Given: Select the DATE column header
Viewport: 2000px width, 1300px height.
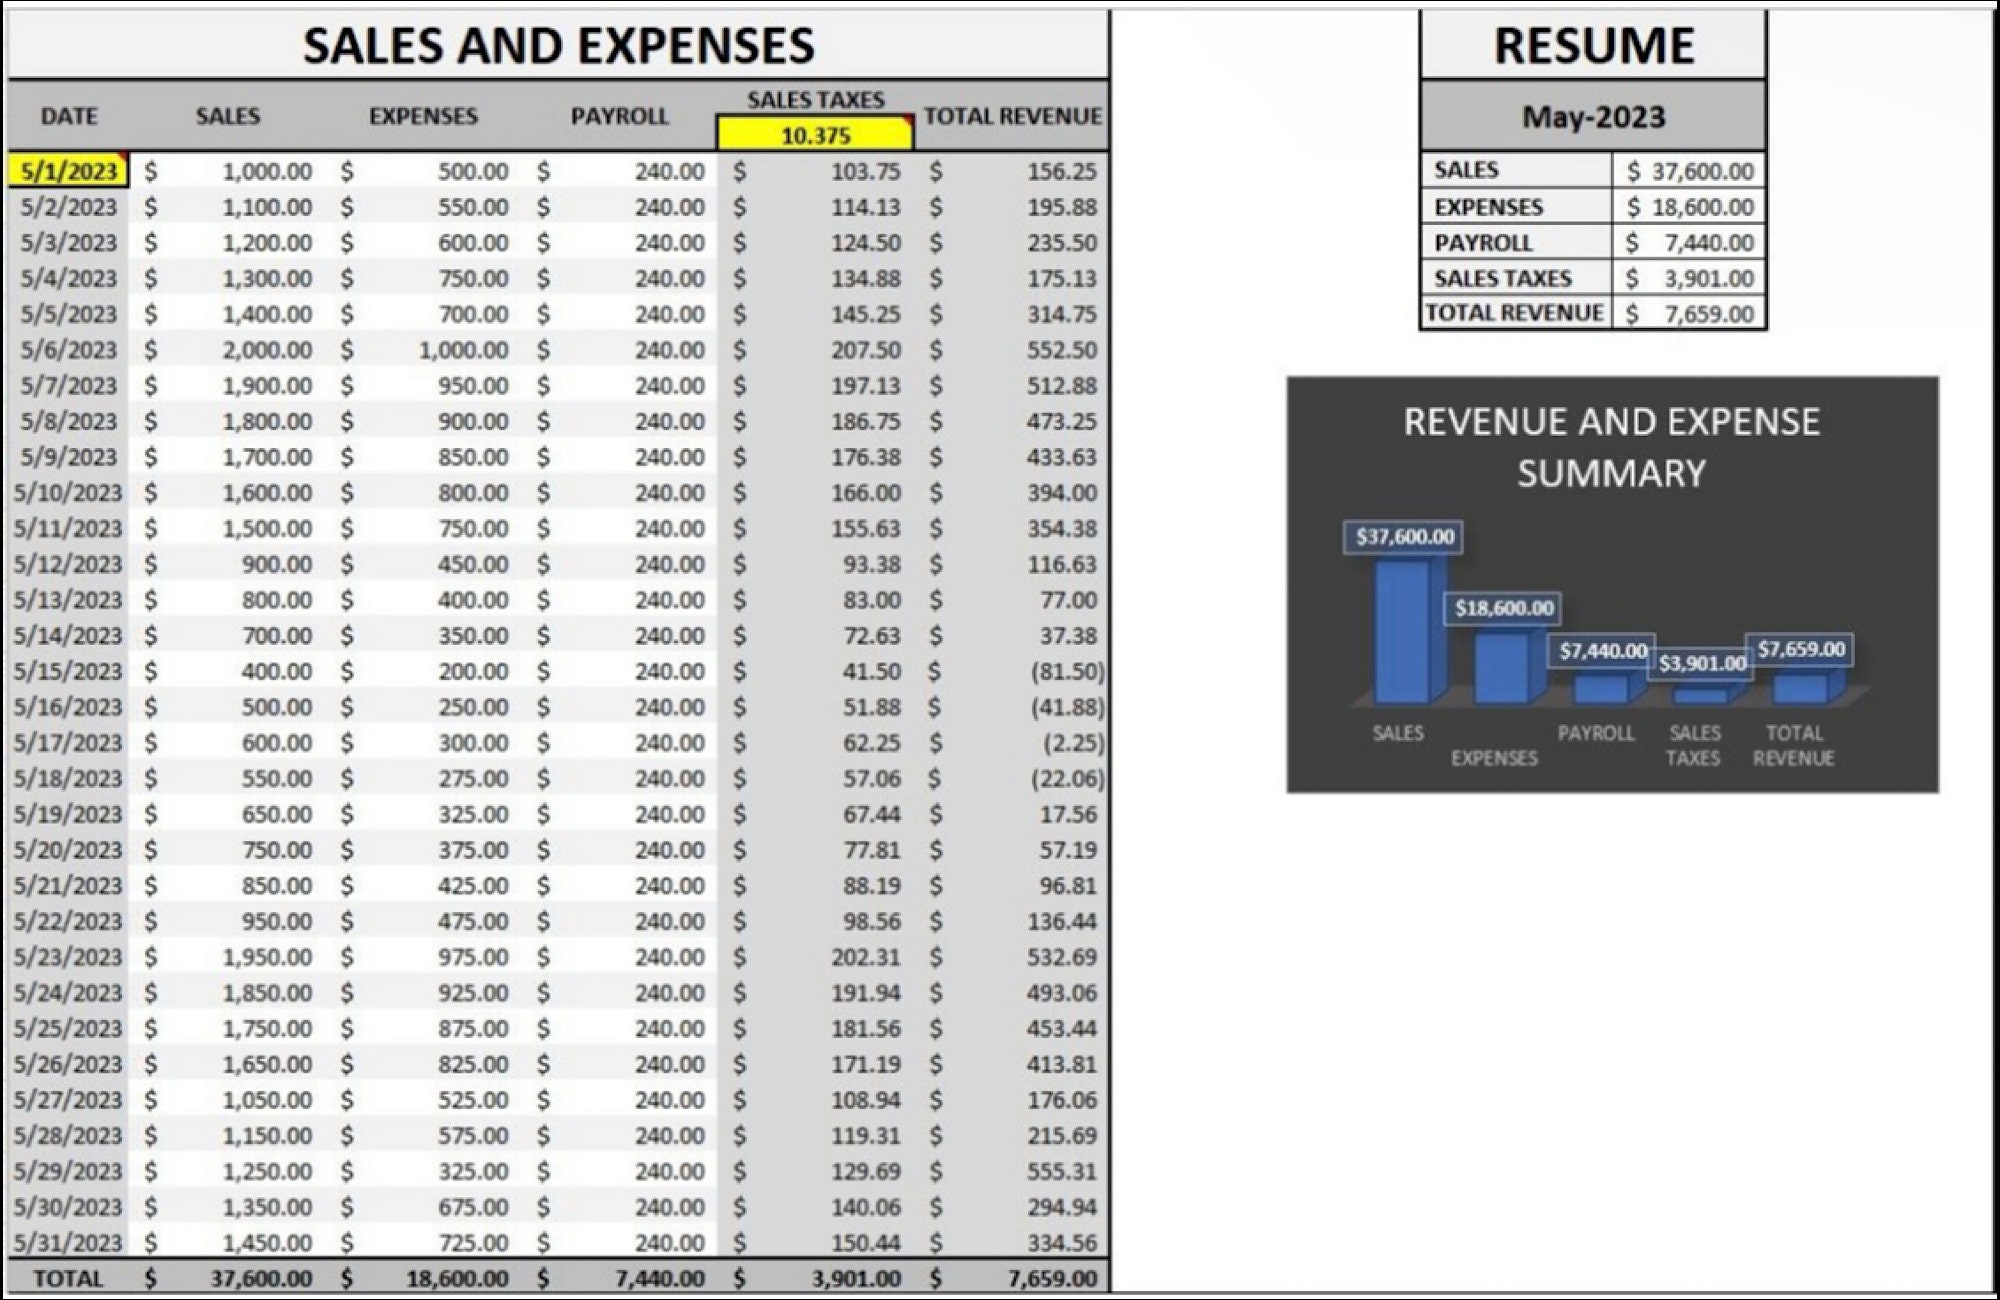Looking at the screenshot, I should [66, 116].
